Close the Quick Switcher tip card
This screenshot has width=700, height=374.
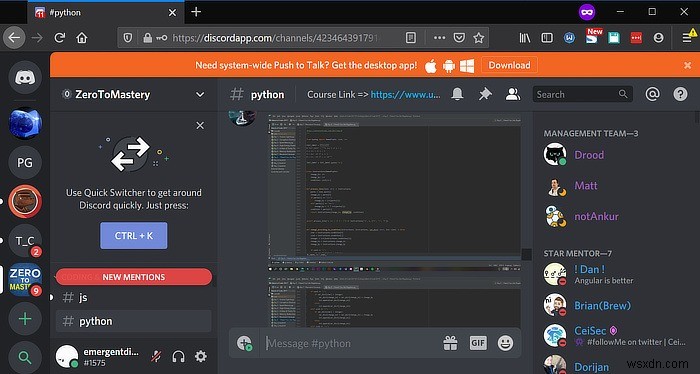coord(200,125)
